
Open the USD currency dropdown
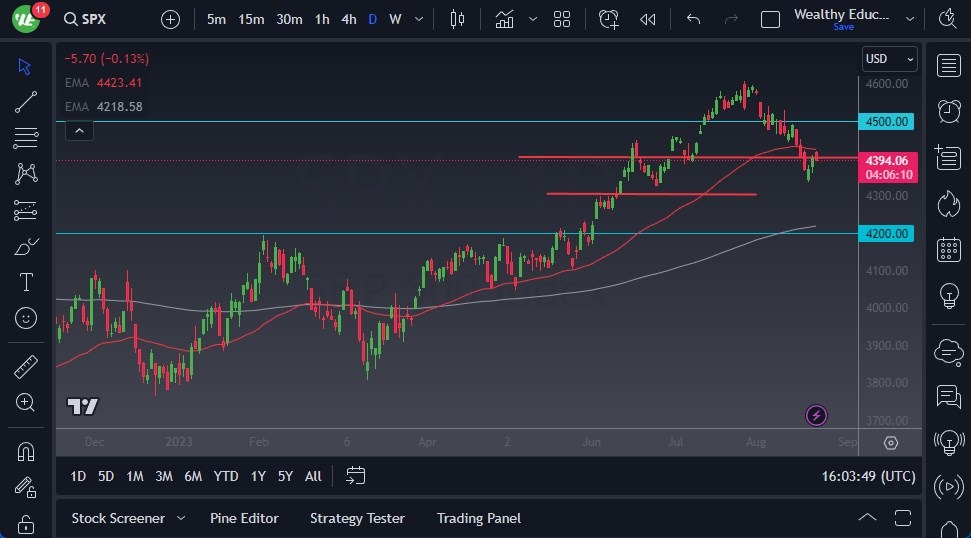tap(889, 59)
